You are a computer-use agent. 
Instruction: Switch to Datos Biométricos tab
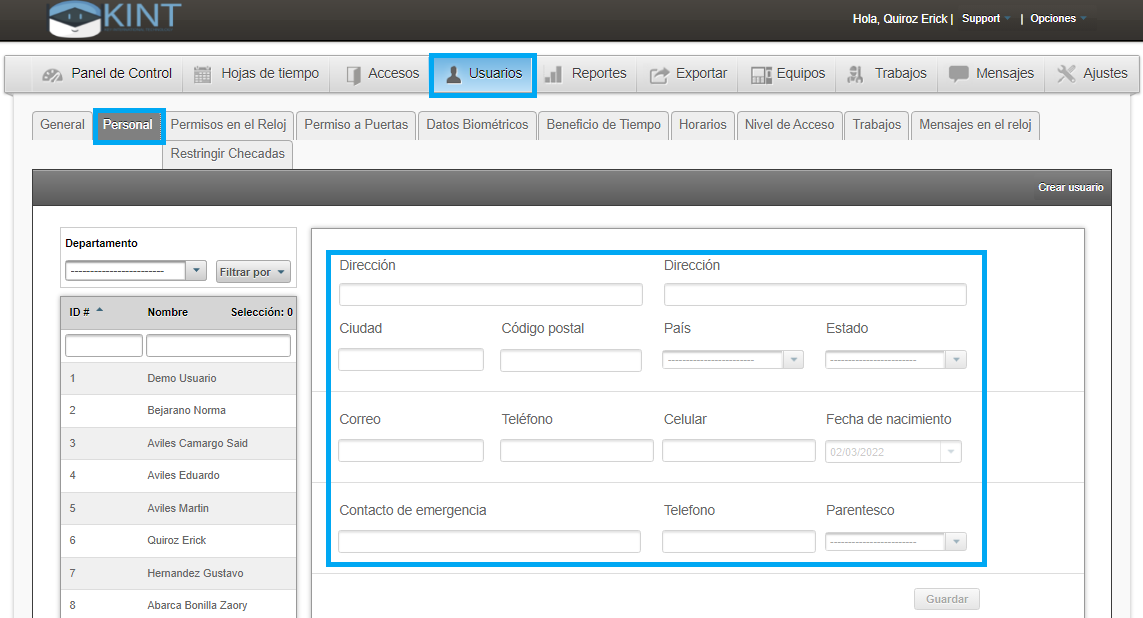[477, 125]
